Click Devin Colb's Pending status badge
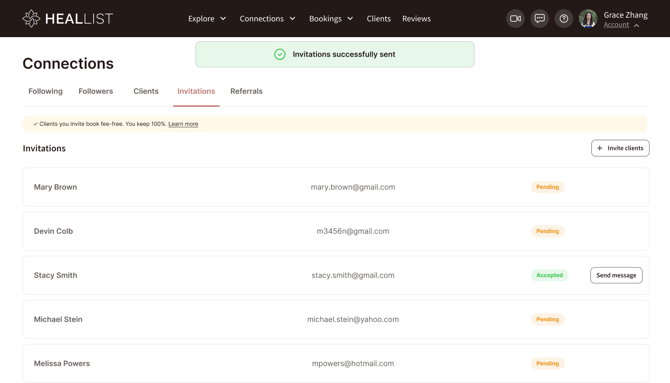 coord(547,231)
